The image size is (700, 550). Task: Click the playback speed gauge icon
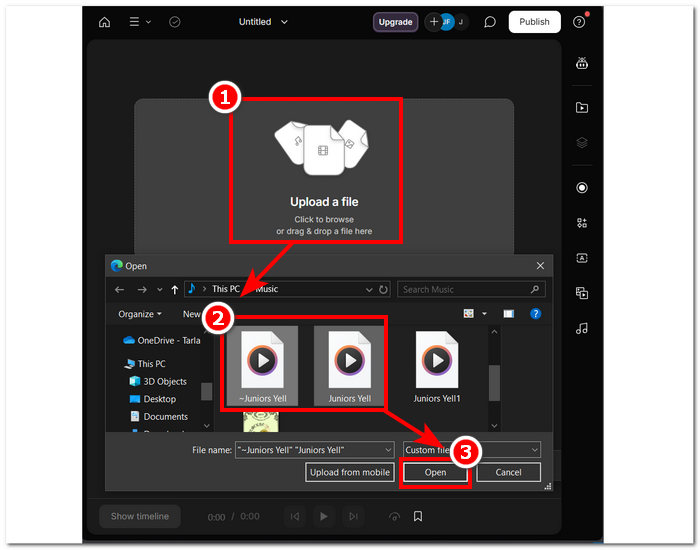pyautogui.click(x=394, y=517)
